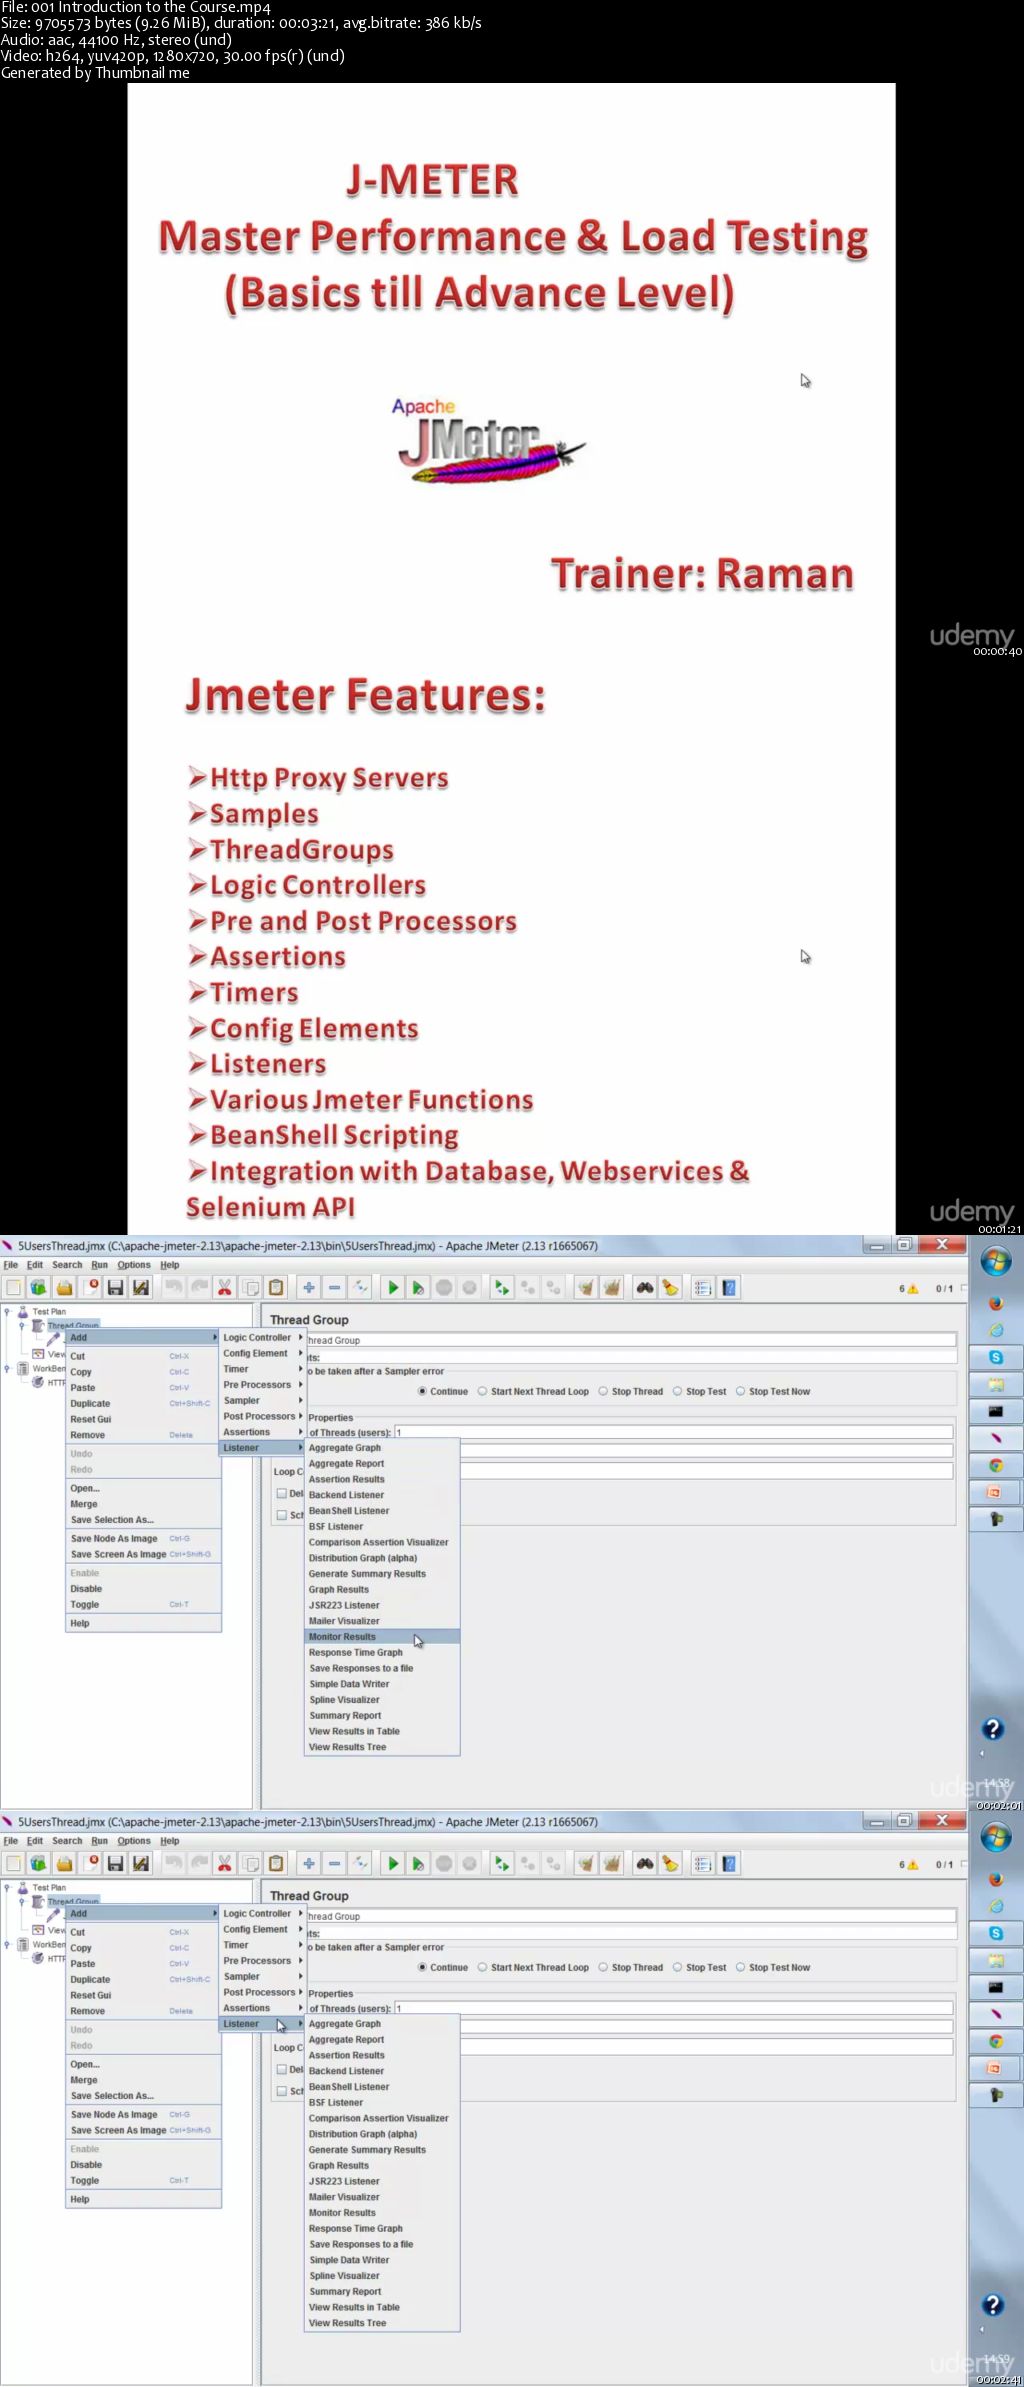Click the Remote Start All icon in lower JMeter toolbar

pyautogui.click(x=503, y=1863)
